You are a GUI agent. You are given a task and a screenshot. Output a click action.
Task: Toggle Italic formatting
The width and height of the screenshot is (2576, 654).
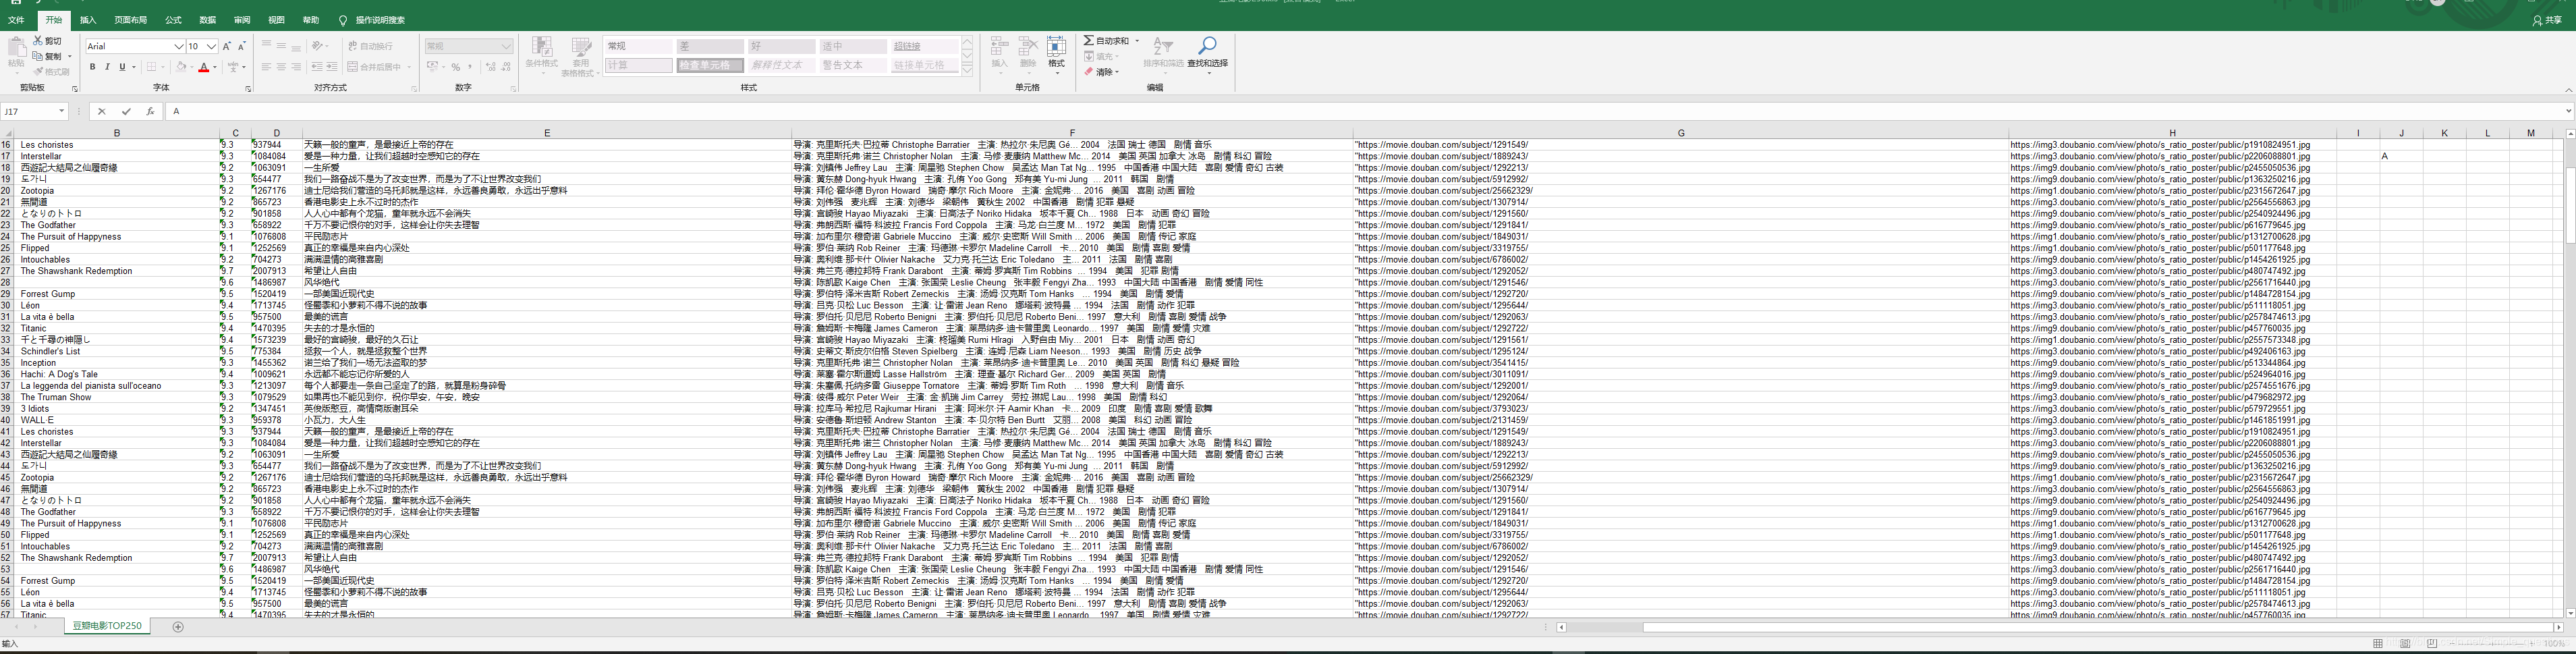pos(107,67)
